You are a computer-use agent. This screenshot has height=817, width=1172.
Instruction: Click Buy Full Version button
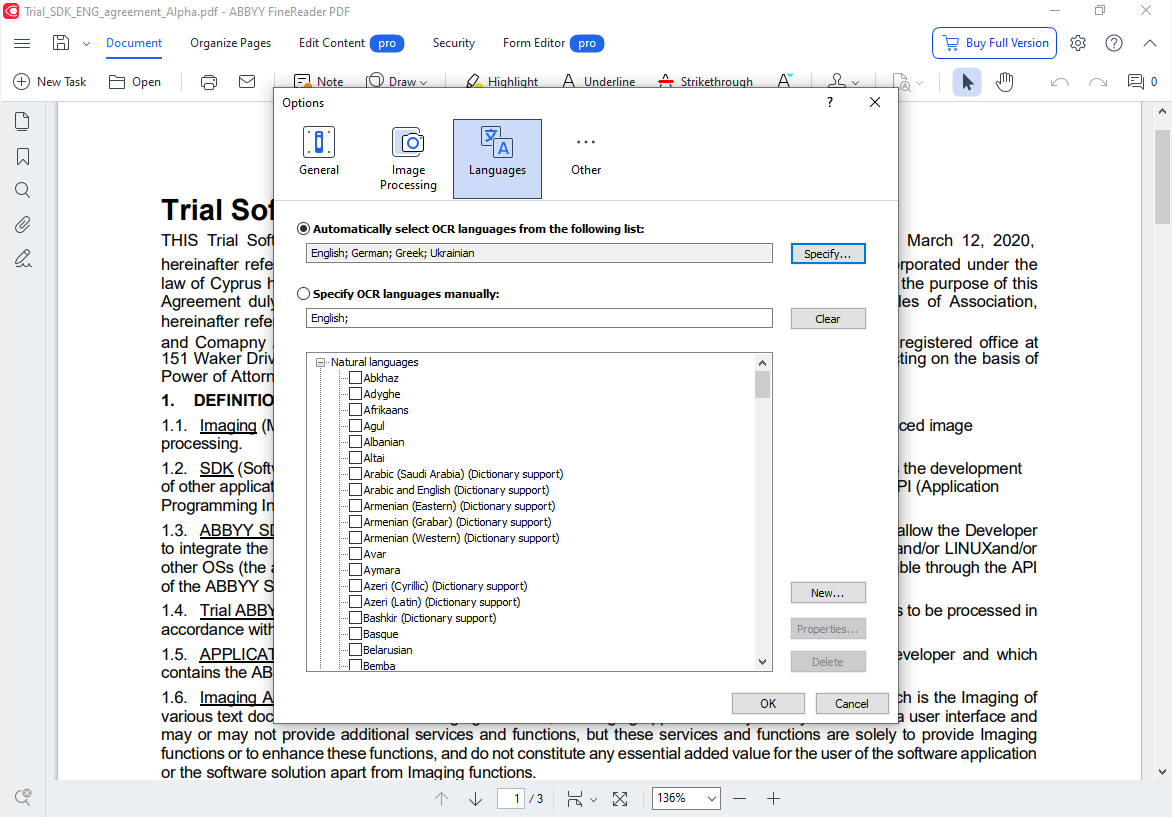(994, 43)
